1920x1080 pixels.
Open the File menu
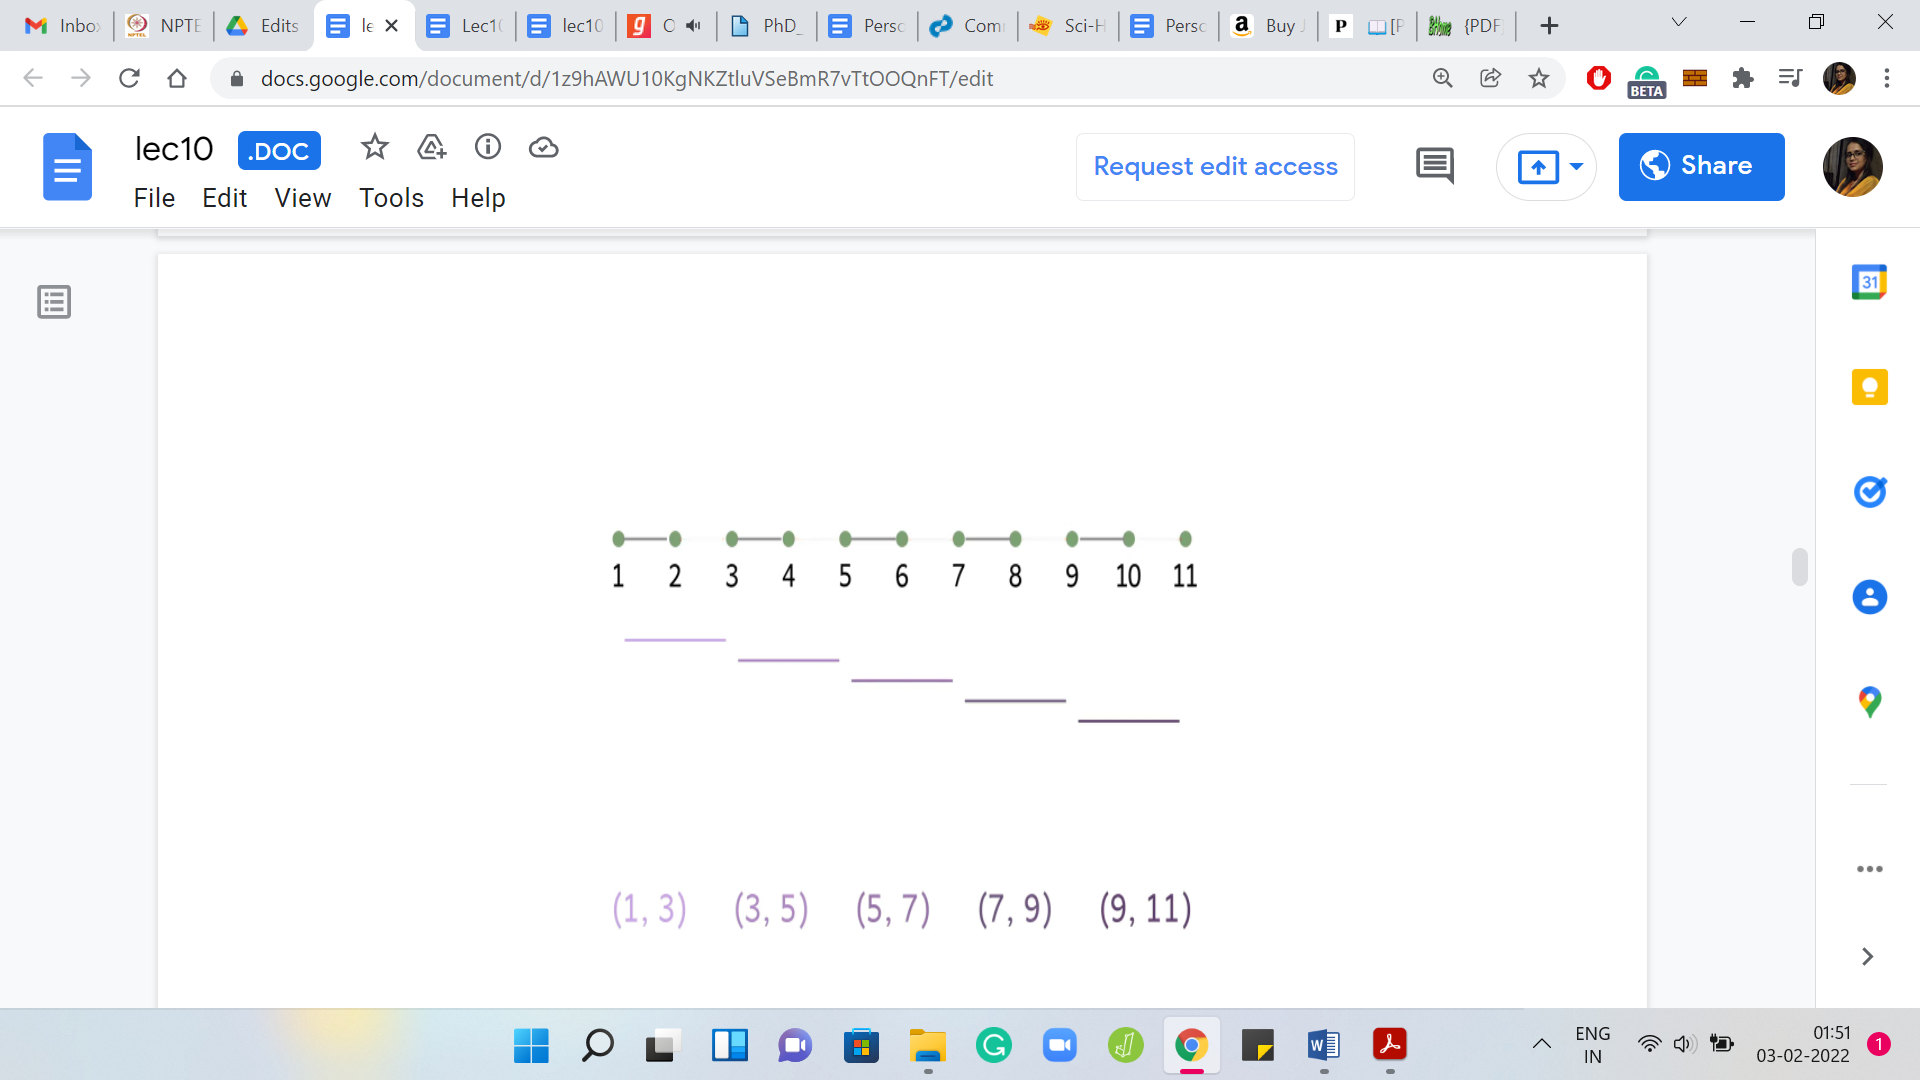coord(154,198)
